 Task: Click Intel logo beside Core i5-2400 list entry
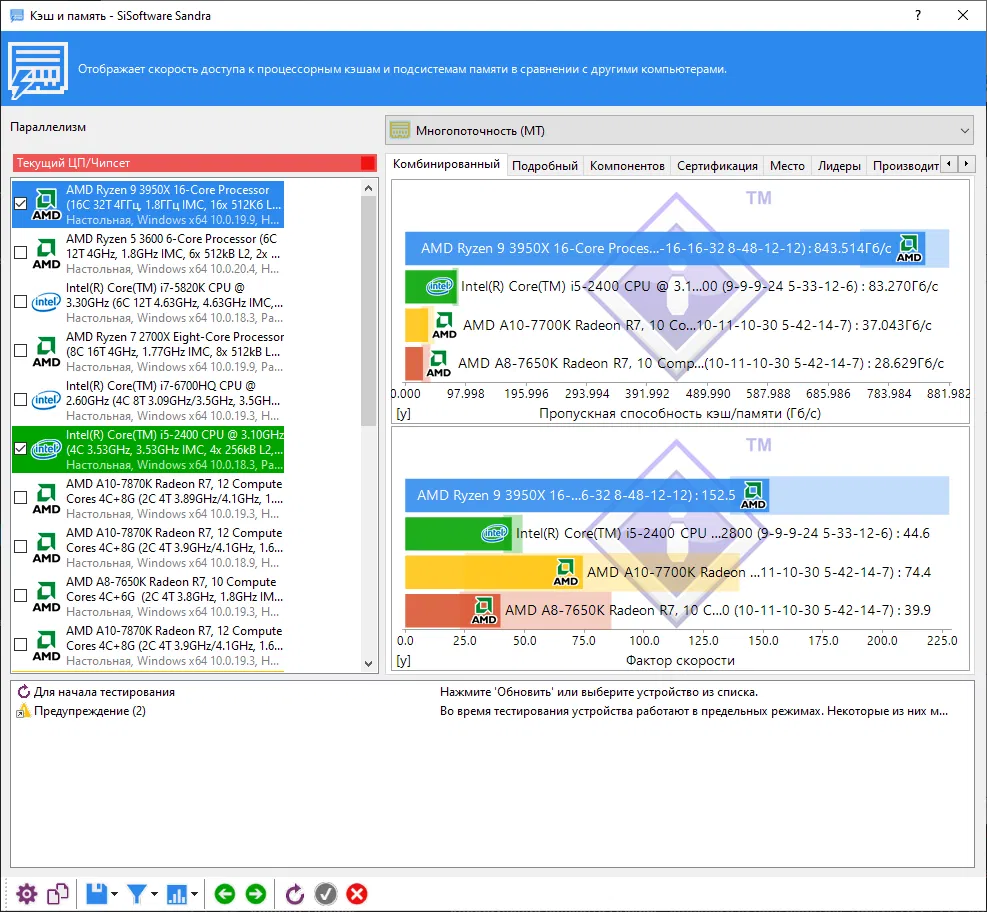coord(47,449)
